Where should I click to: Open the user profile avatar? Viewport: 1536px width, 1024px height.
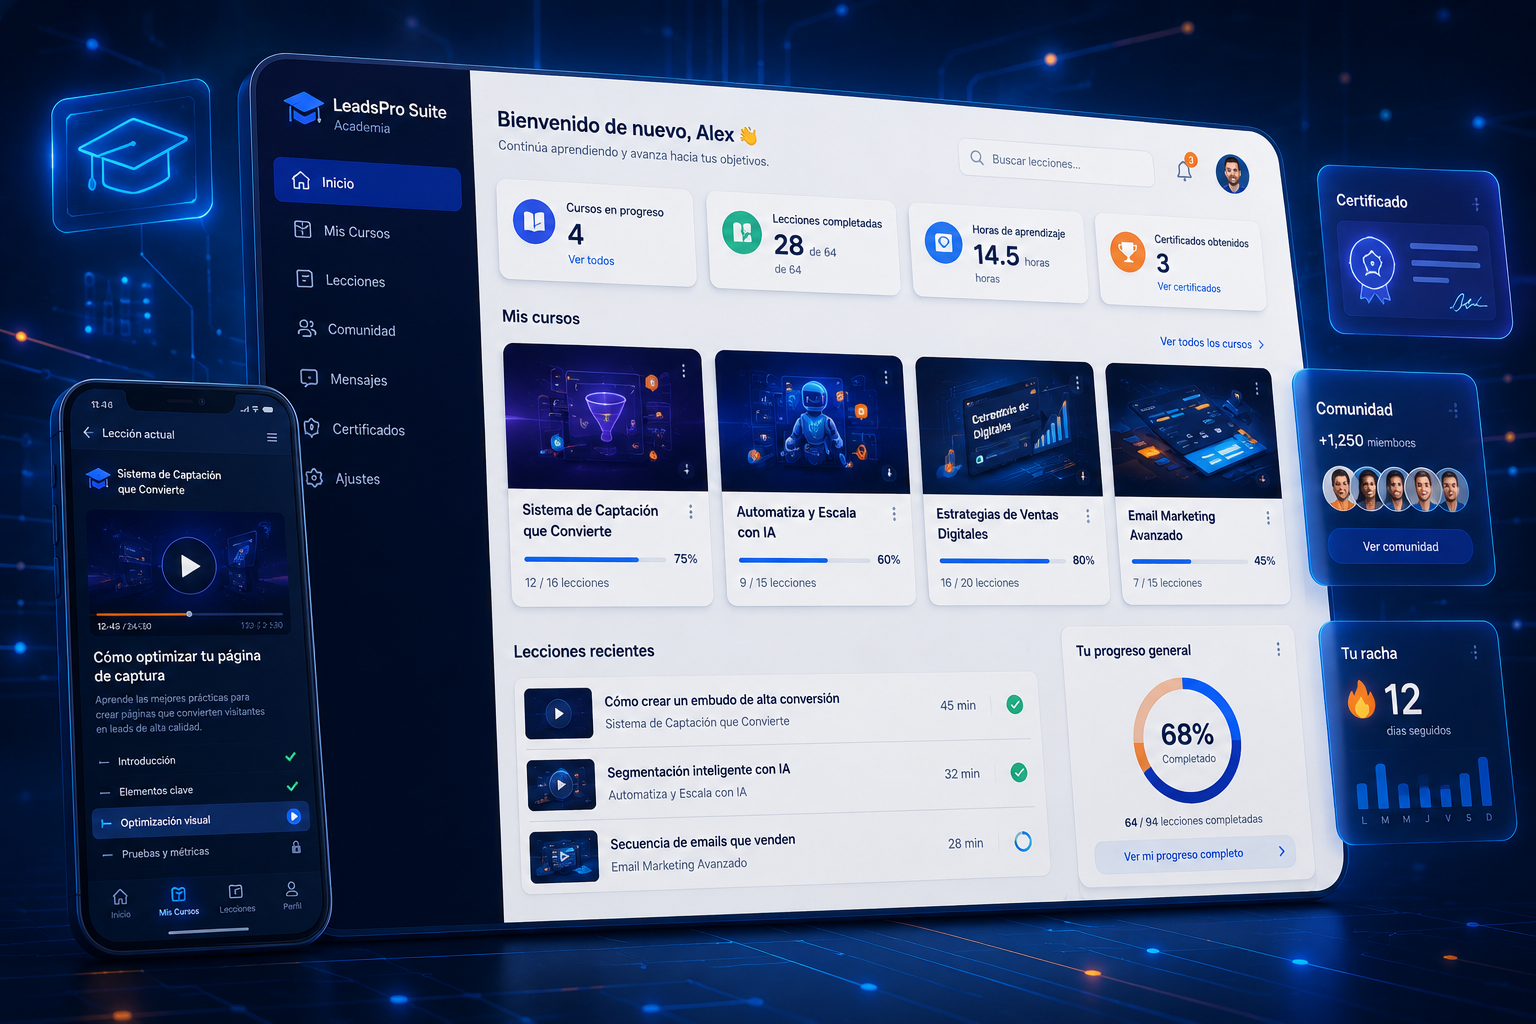coord(1232,174)
